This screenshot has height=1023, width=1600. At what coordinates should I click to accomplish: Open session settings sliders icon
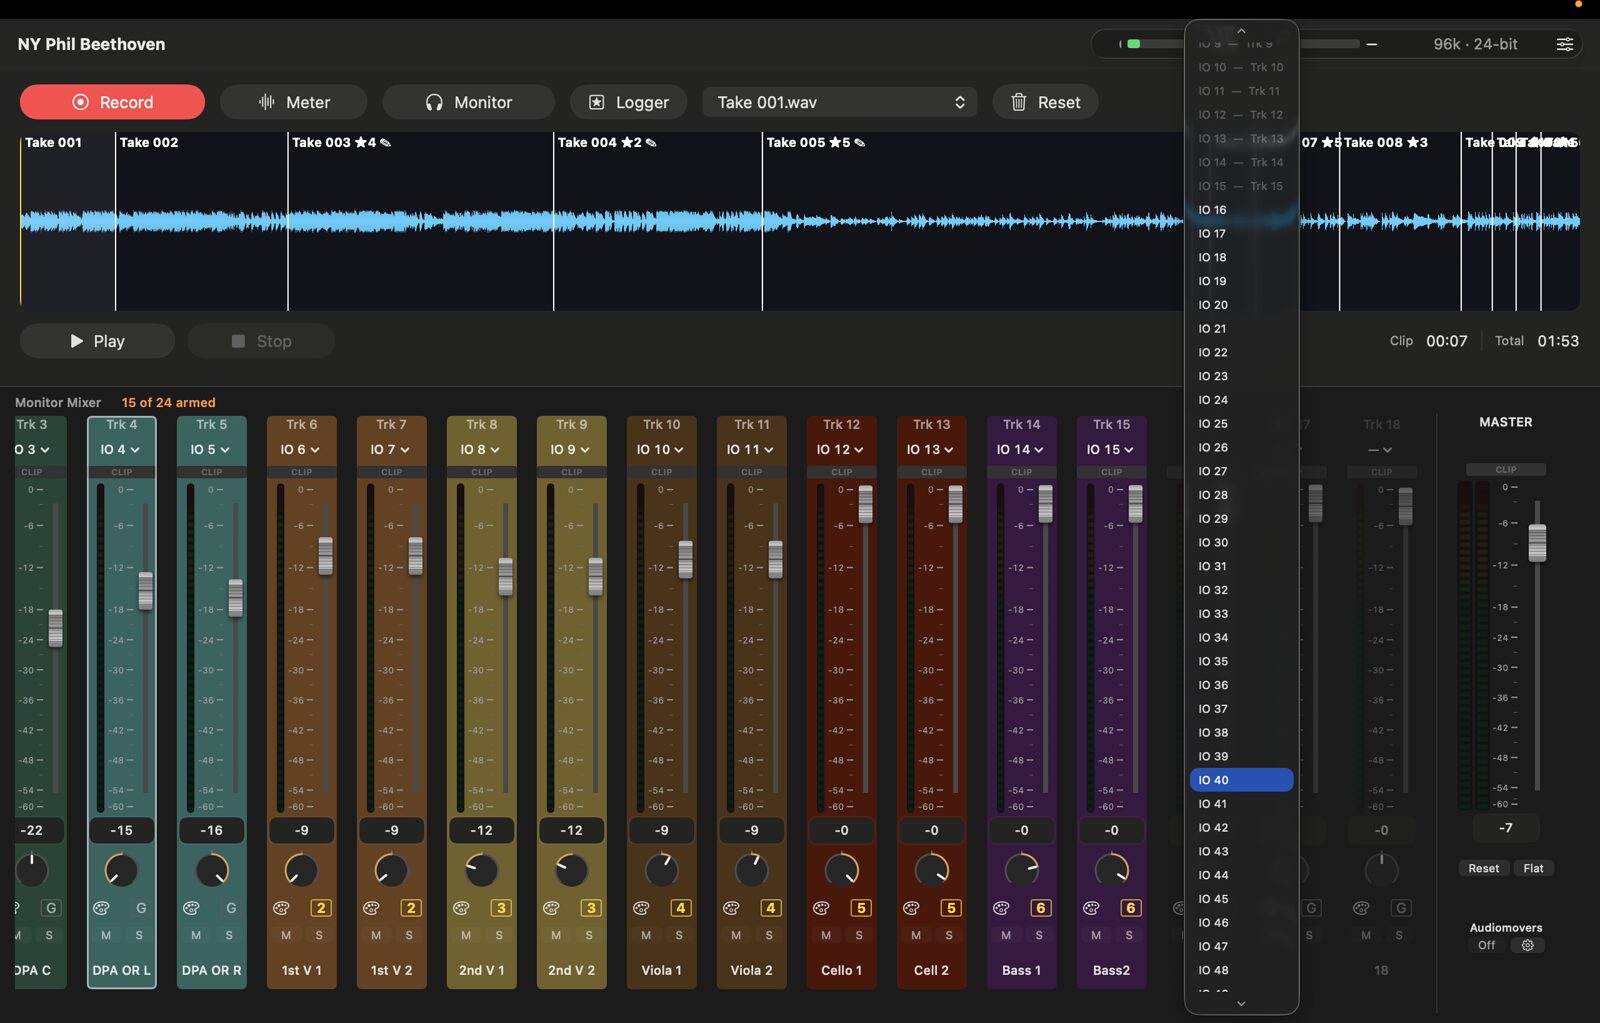1565,44
